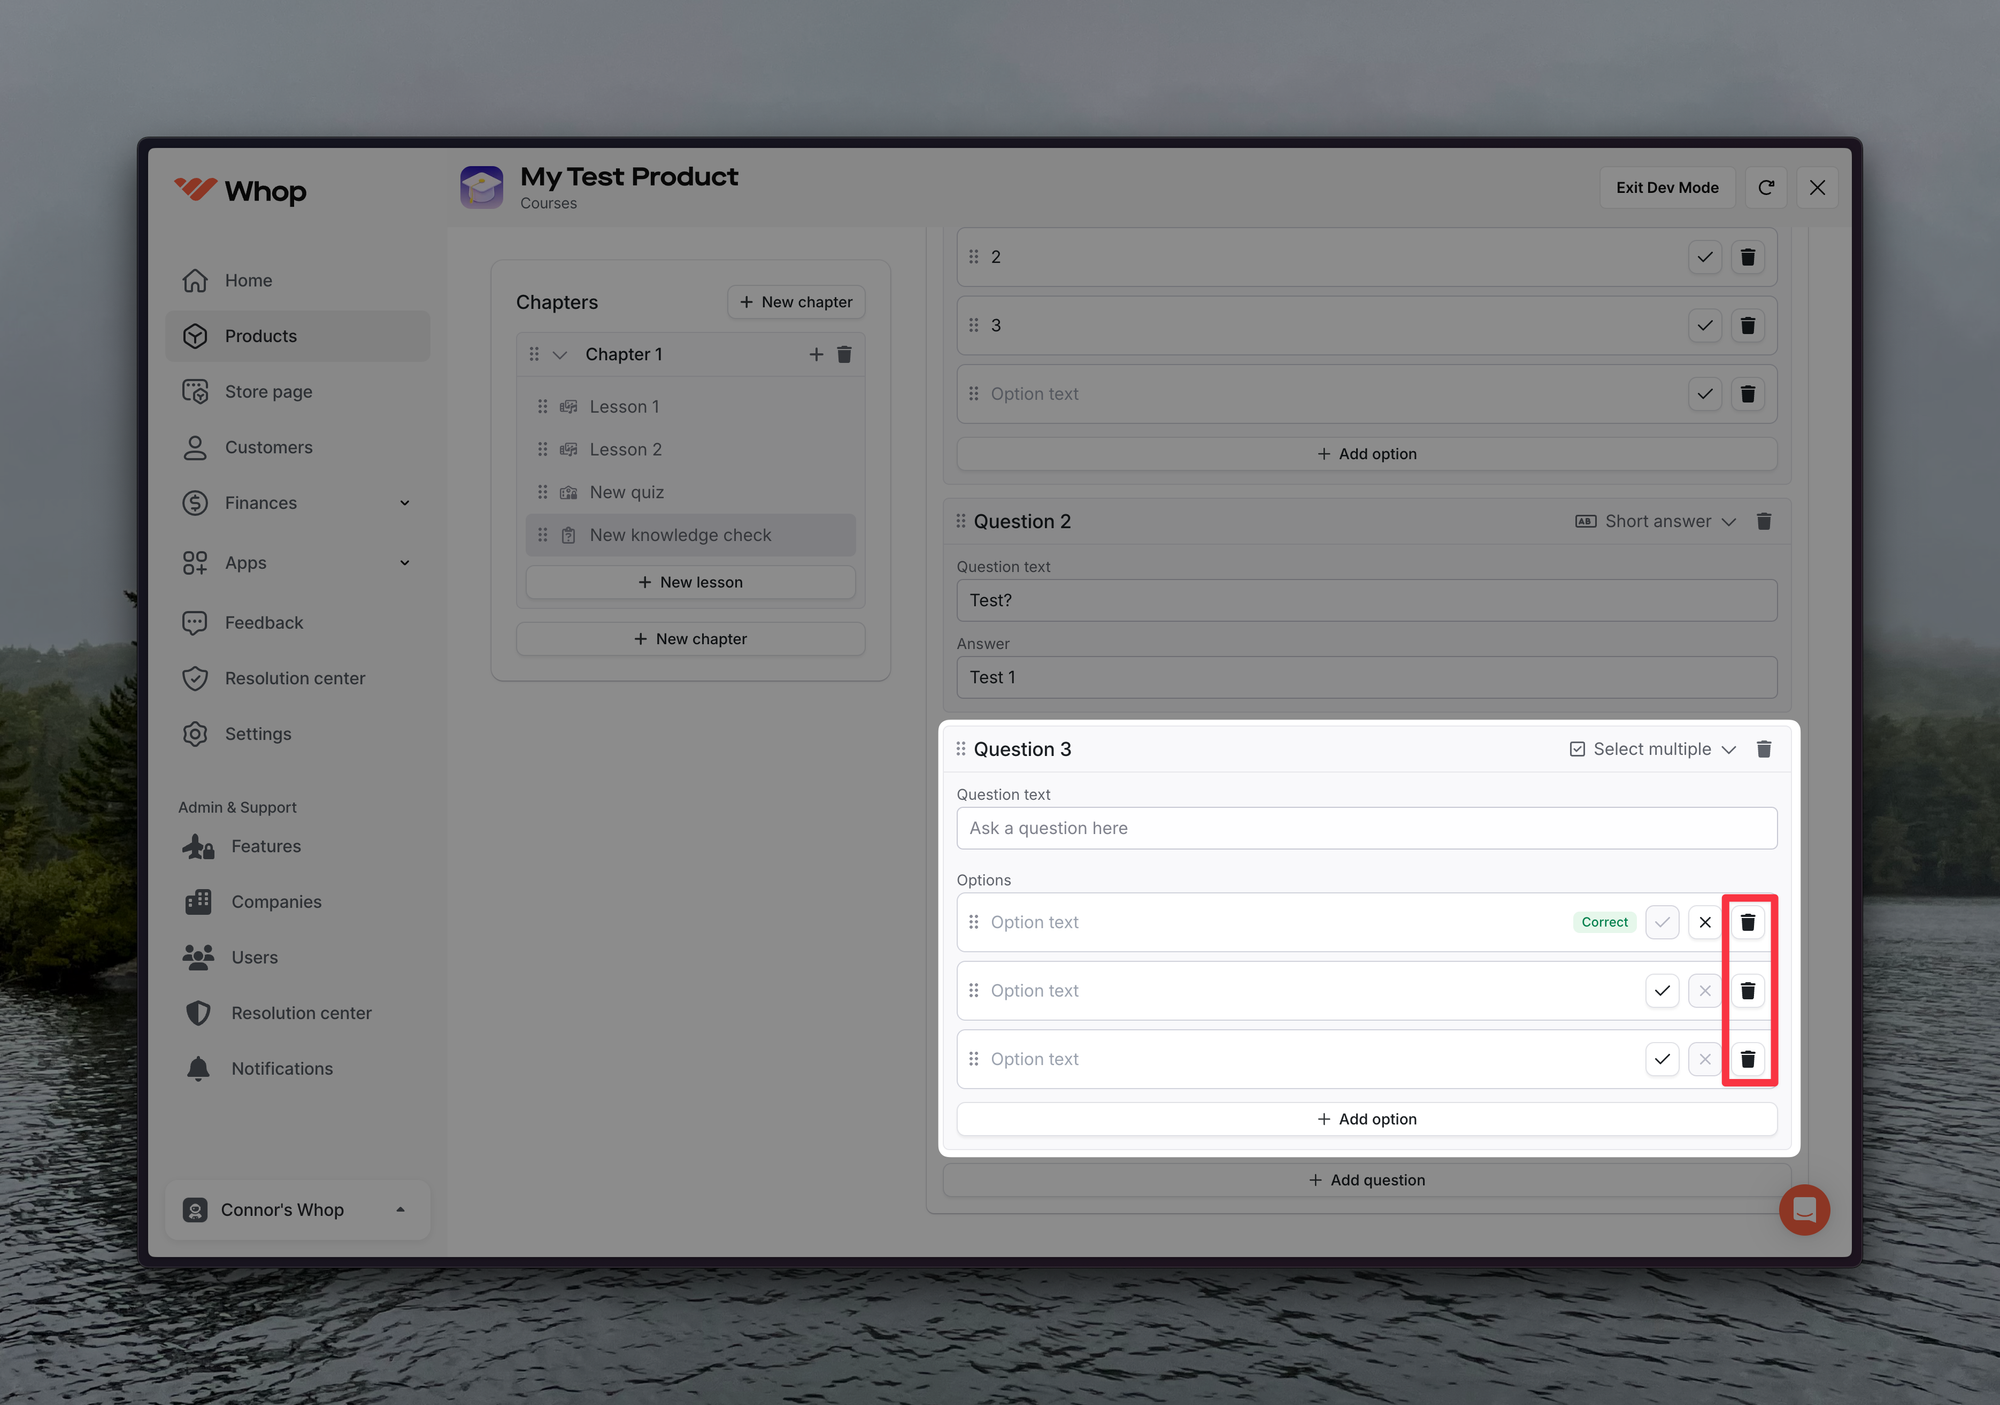Open the orange chat support bubble
The width and height of the screenshot is (2000, 1405).
(1804, 1210)
